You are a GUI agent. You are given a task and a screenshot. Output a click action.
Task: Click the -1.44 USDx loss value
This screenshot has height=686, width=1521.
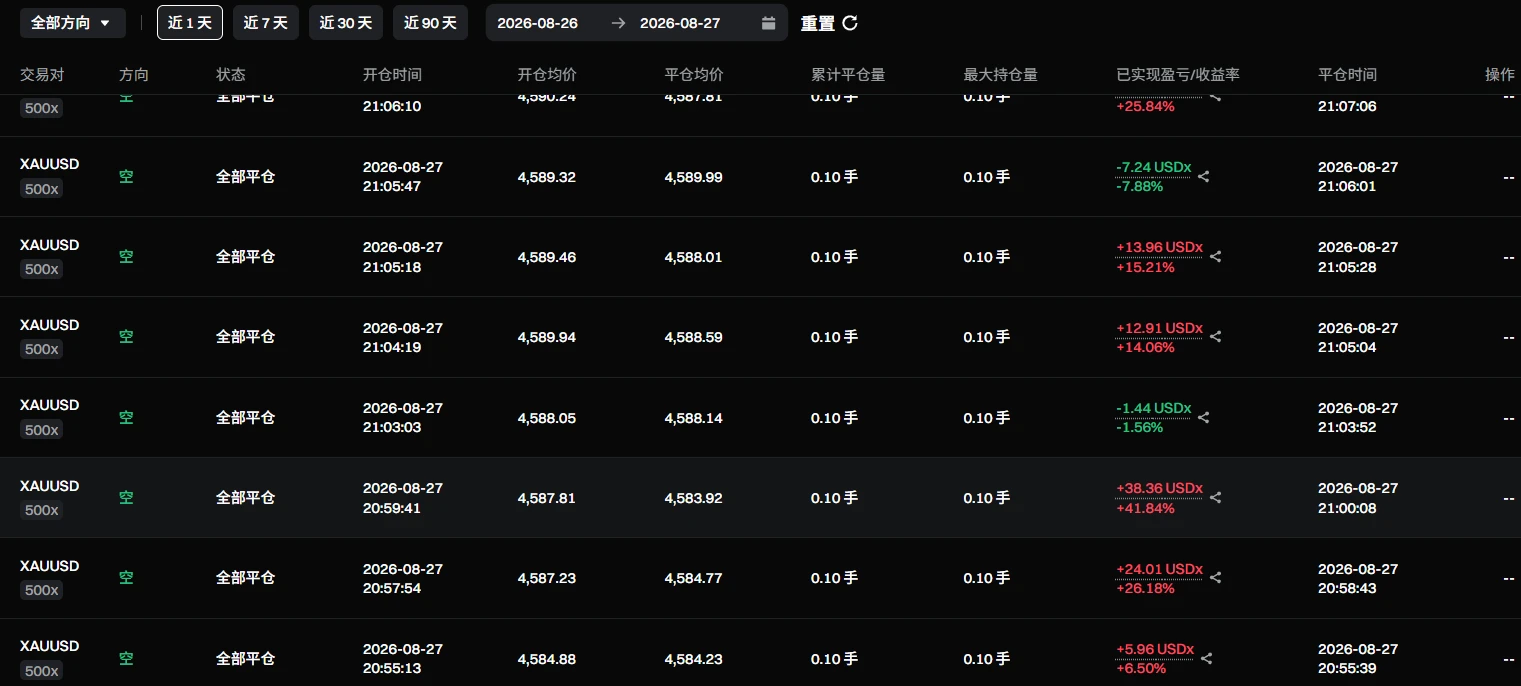(x=1154, y=408)
